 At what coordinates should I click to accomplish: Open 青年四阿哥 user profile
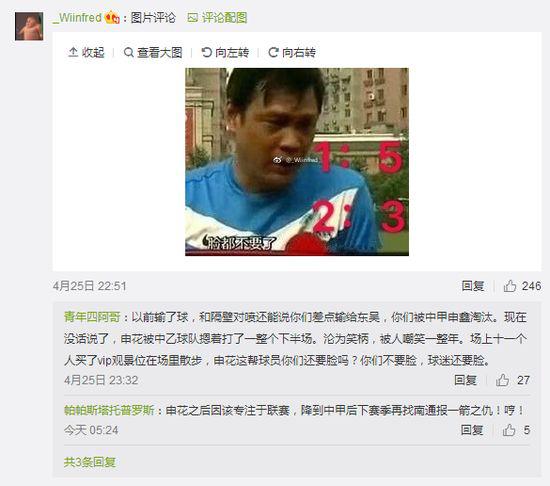(92, 317)
